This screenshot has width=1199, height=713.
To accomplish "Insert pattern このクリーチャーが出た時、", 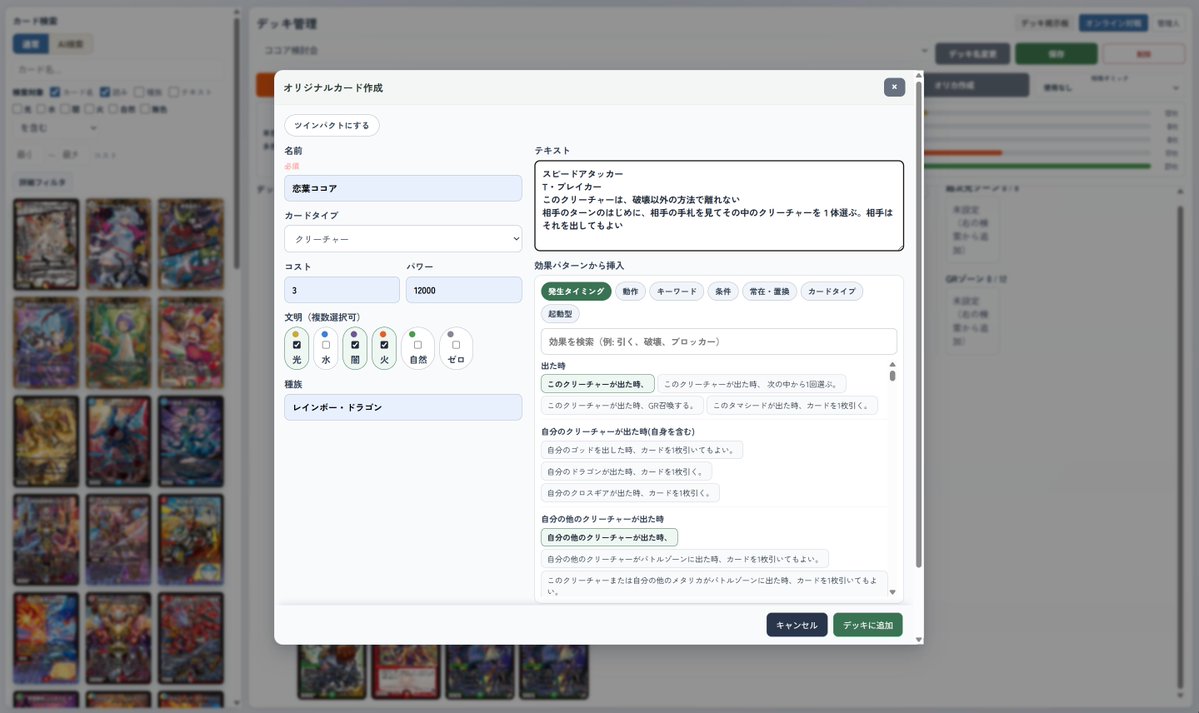I will 597,384.
